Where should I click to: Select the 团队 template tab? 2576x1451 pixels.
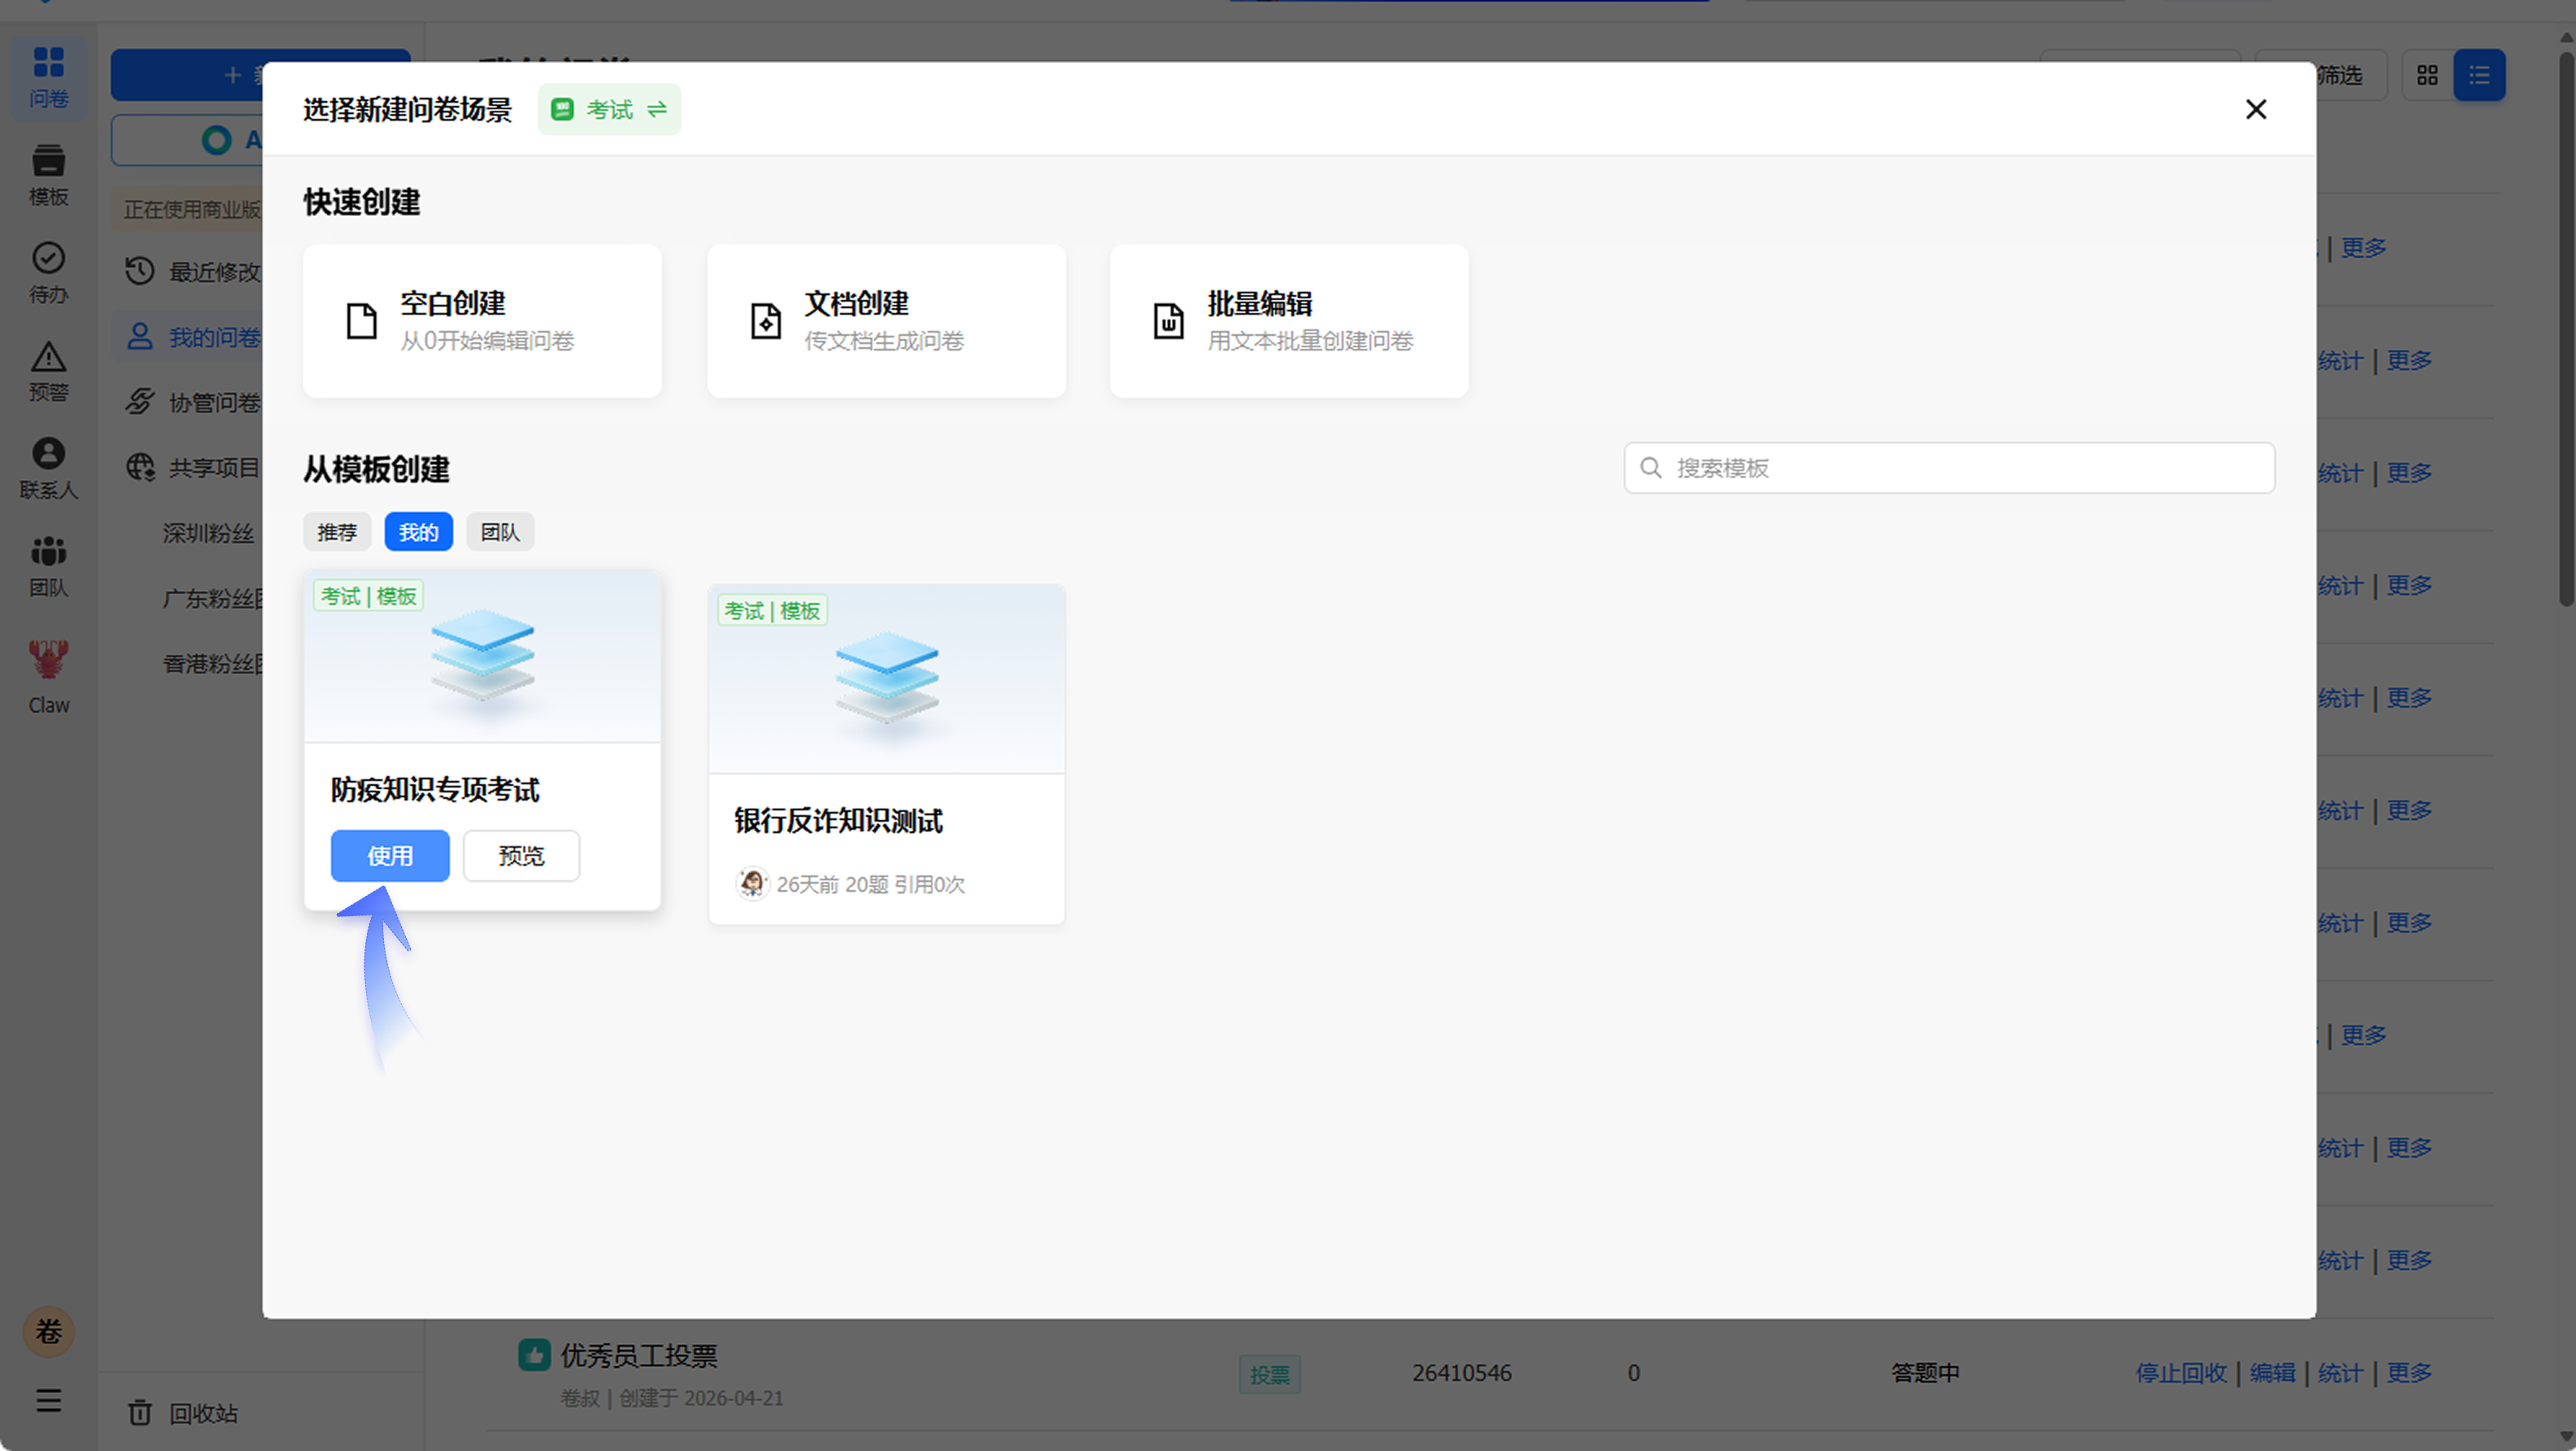pyautogui.click(x=500, y=532)
